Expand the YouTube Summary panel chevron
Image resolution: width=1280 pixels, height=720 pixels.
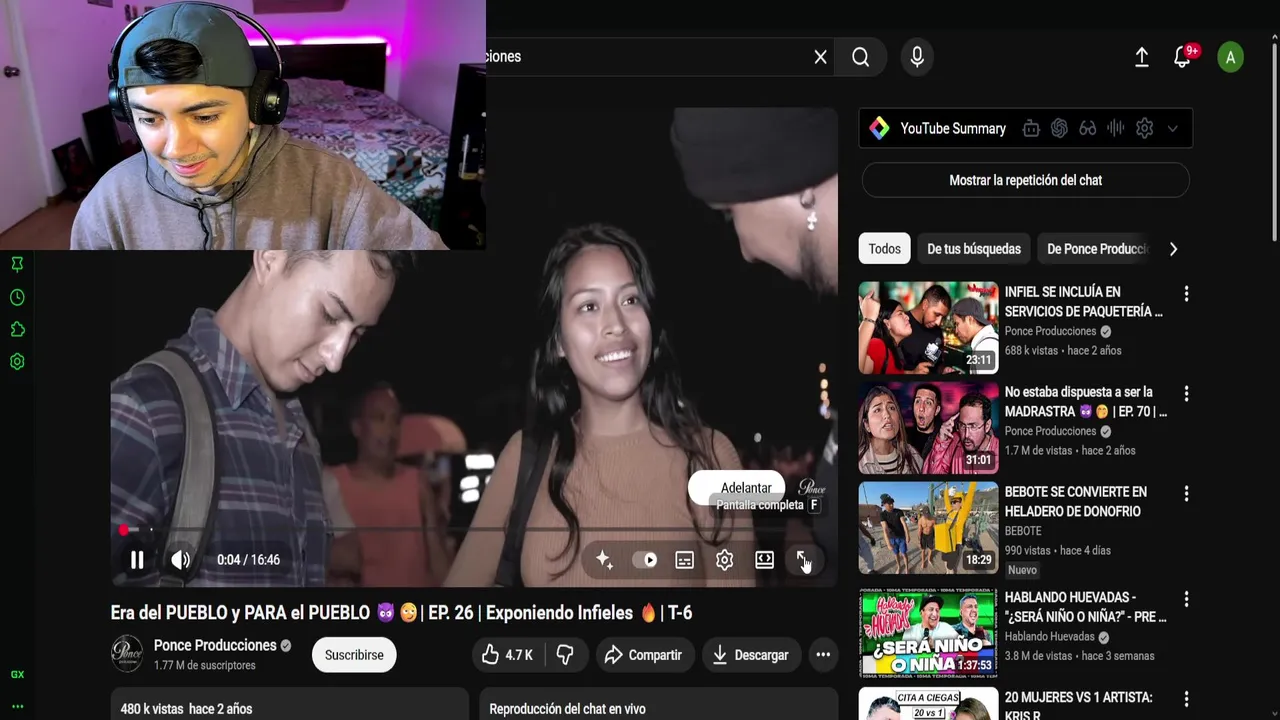click(x=1173, y=128)
